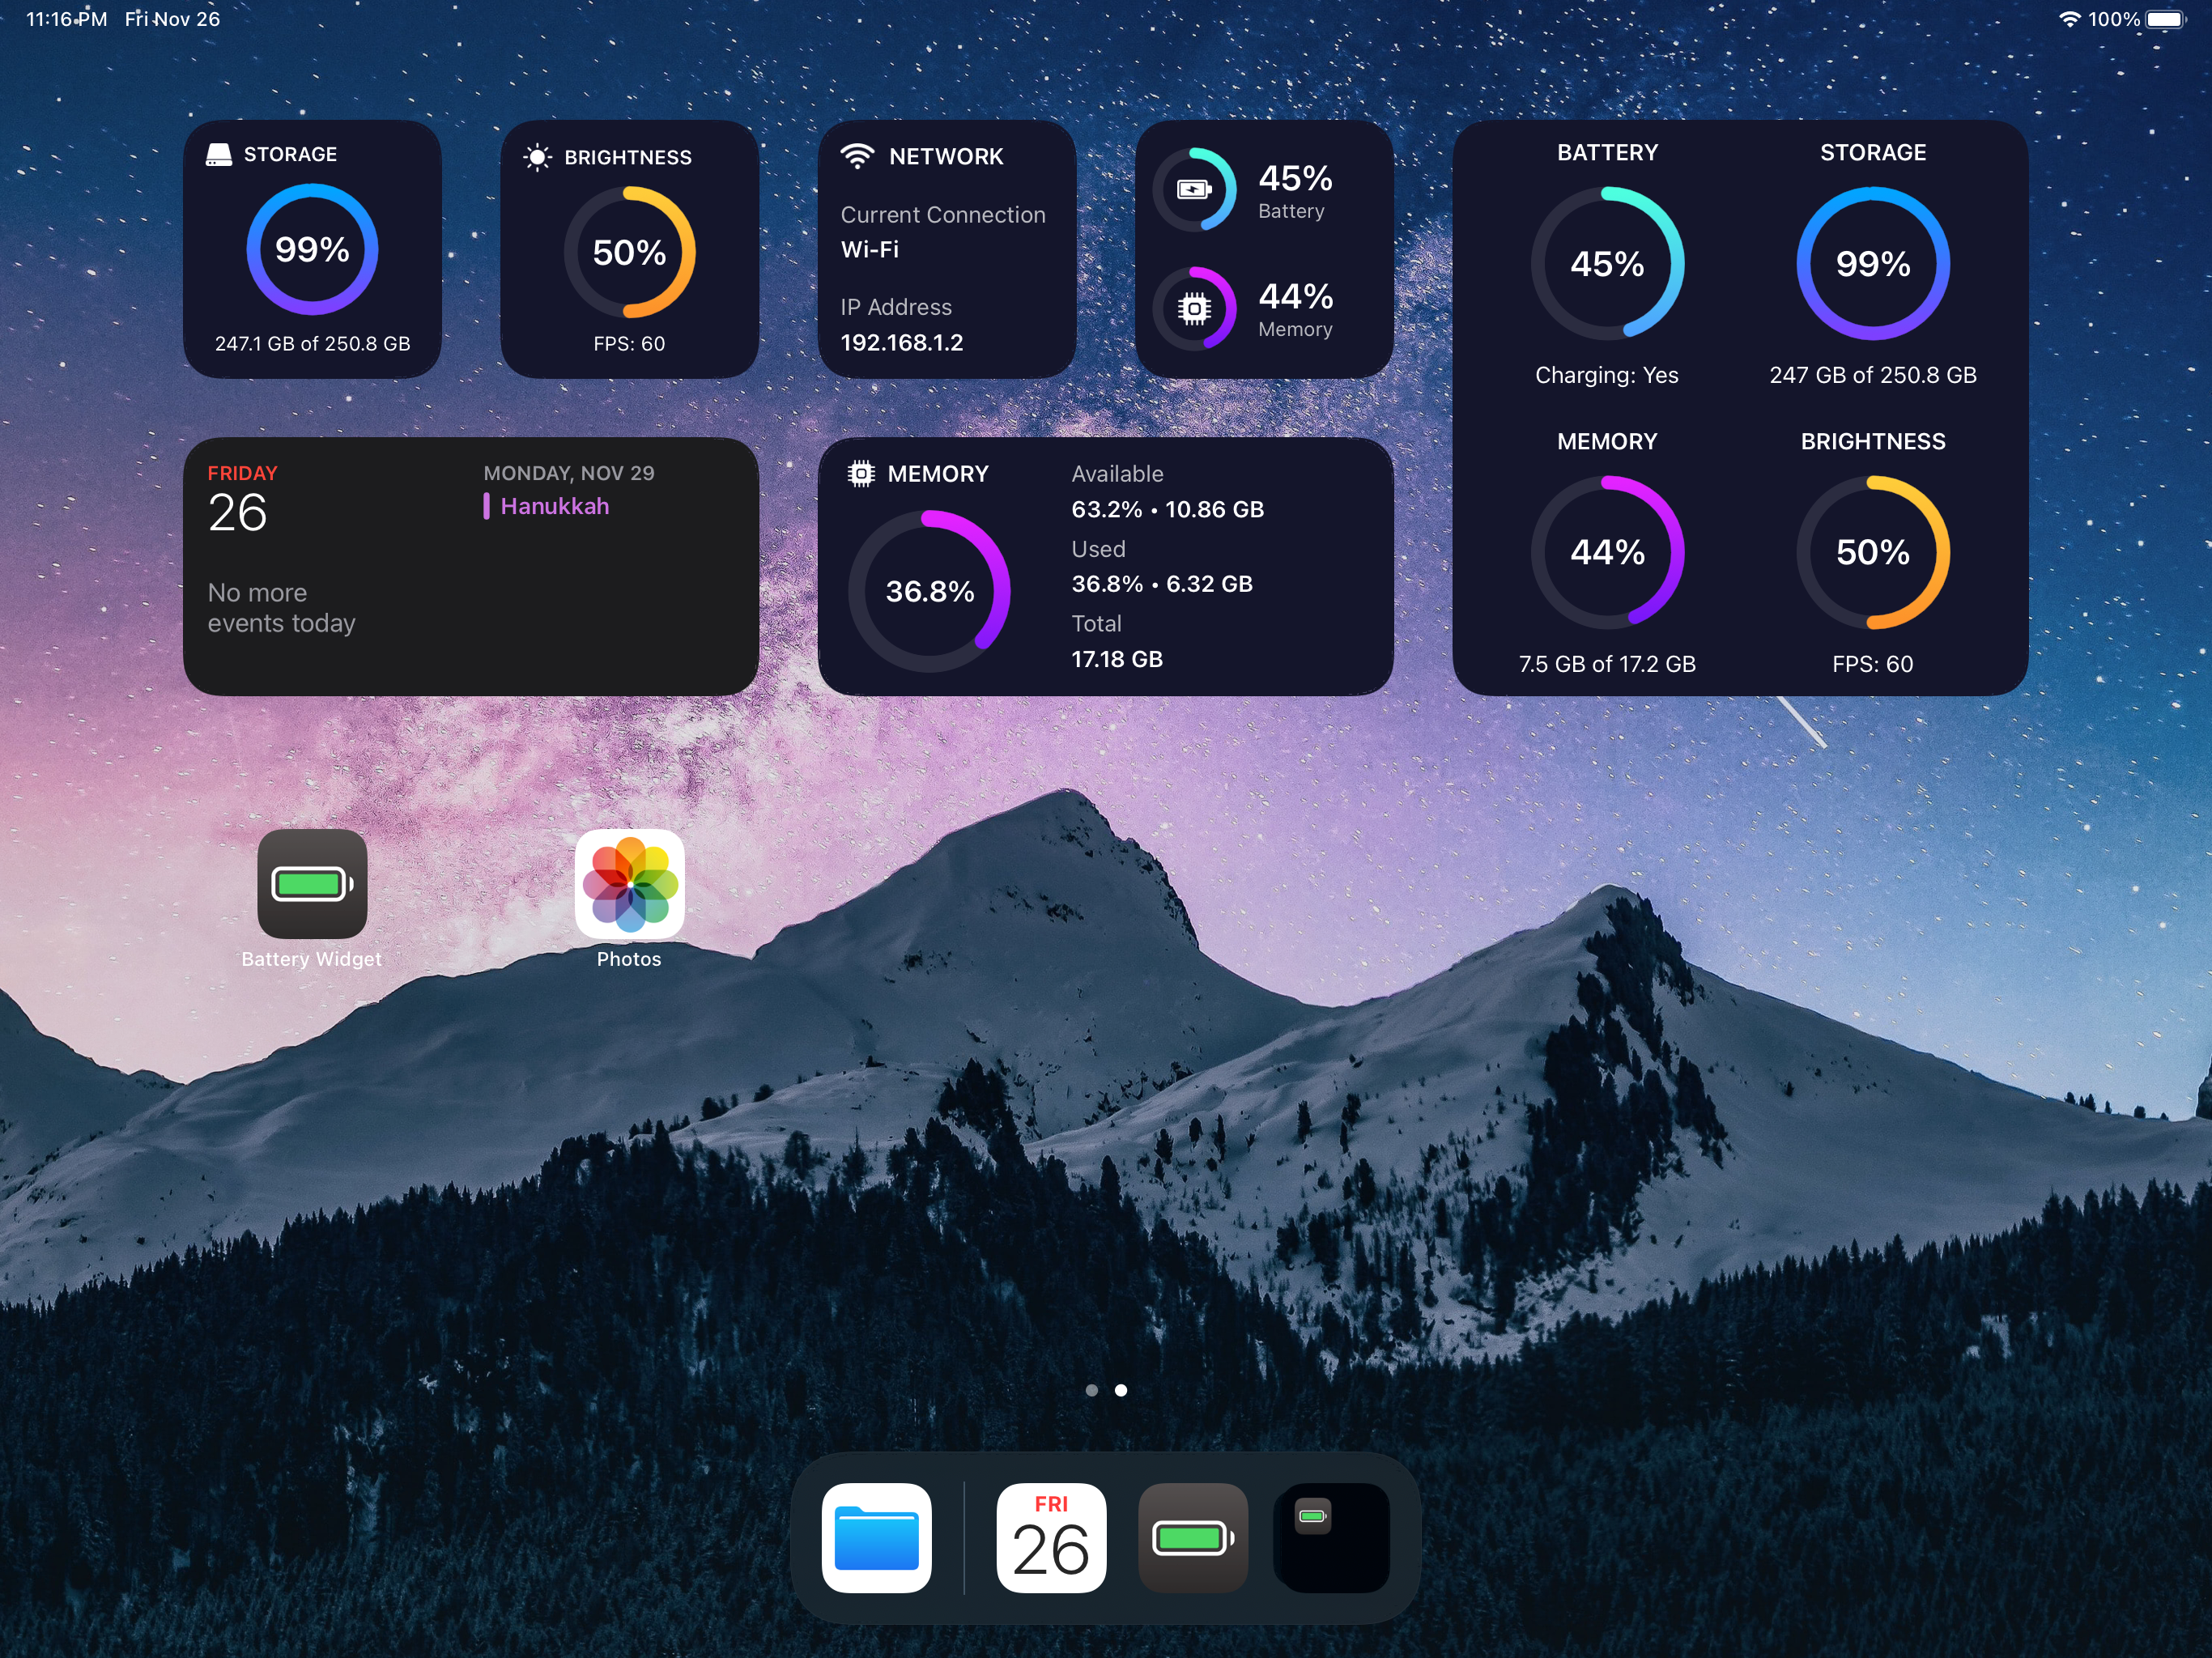Open the Calendar app in dock
Viewport: 2212px width, 1658px height.
(1051, 1537)
